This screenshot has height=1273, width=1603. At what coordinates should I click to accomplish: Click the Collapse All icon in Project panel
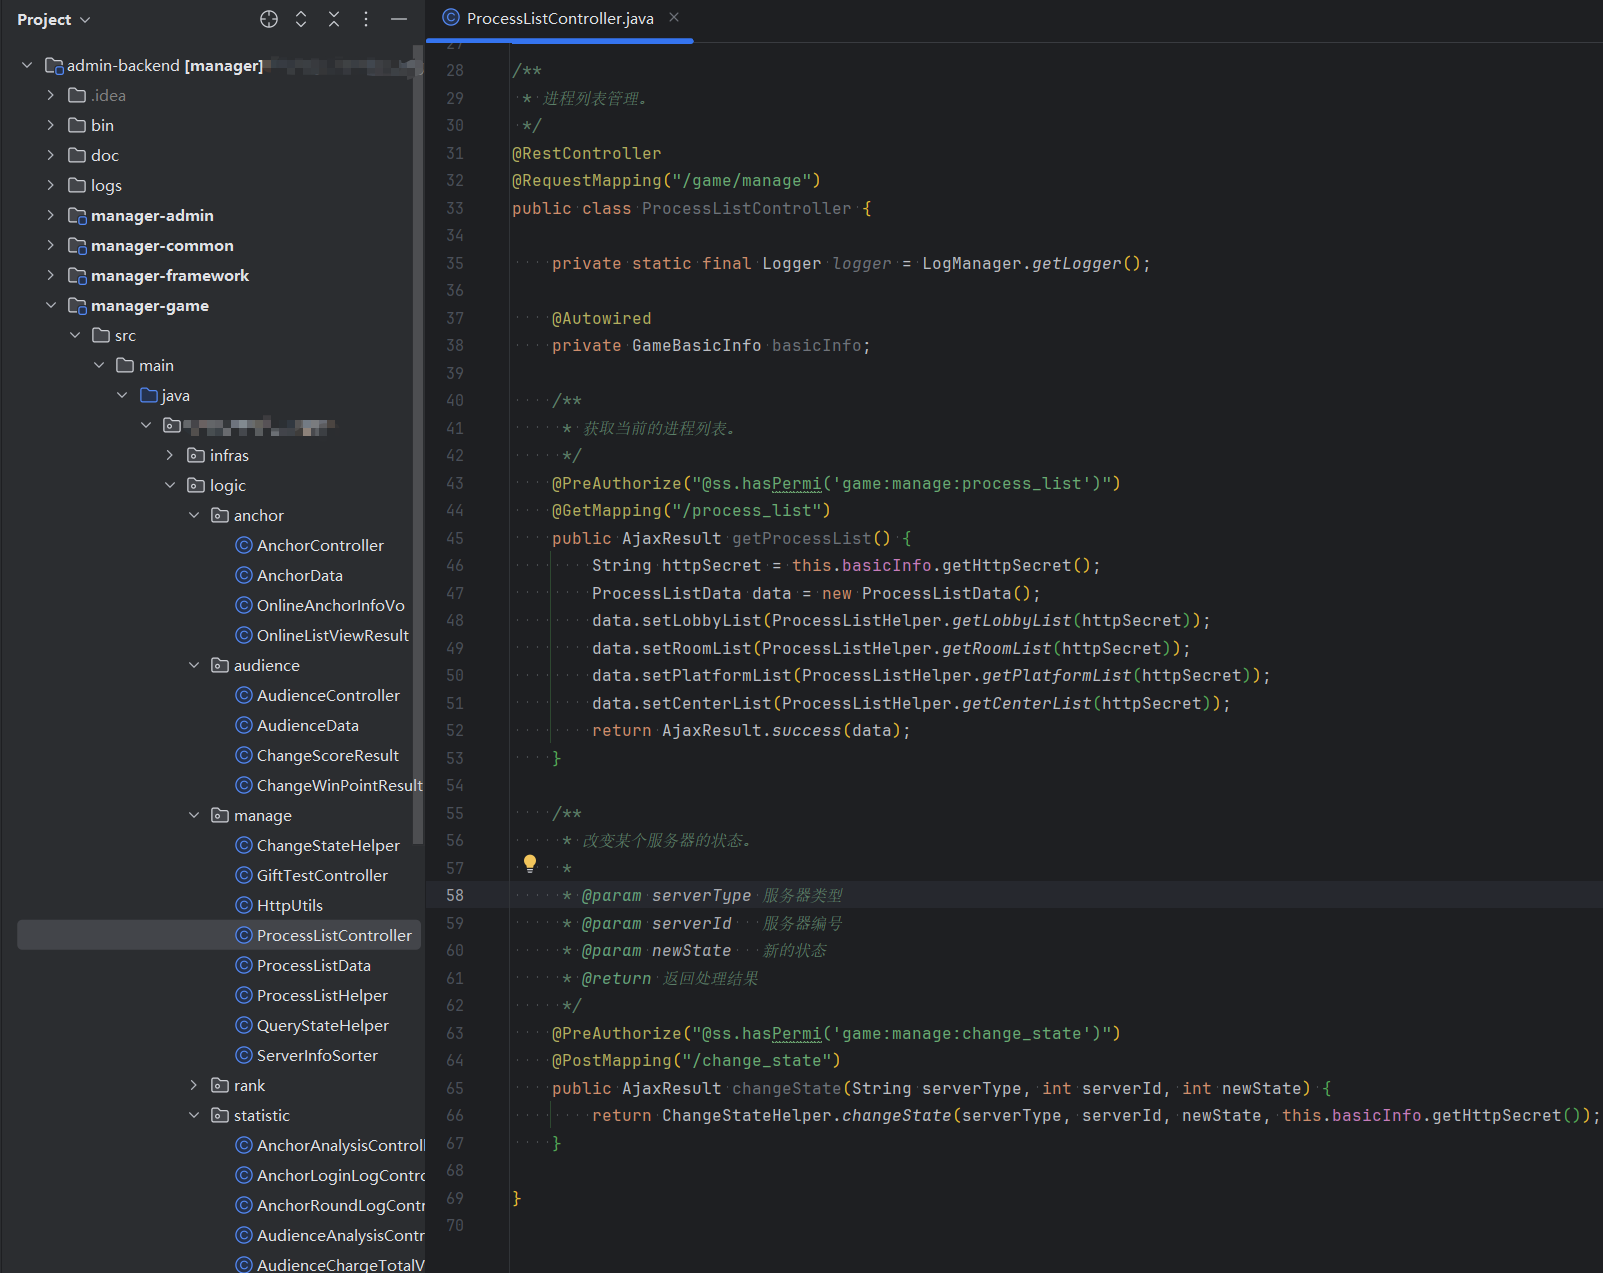(334, 19)
